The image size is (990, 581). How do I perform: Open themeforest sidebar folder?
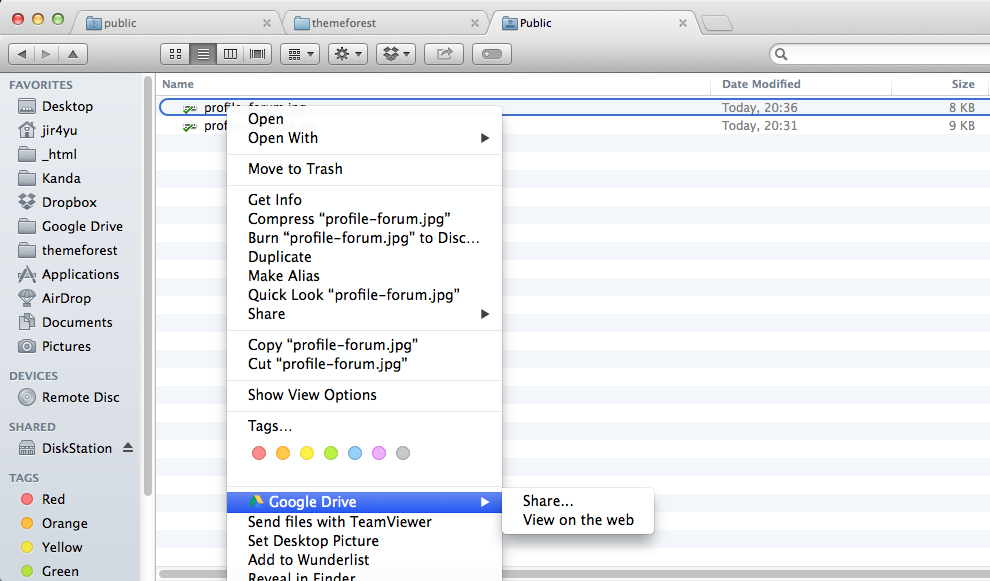click(x=80, y=250)
